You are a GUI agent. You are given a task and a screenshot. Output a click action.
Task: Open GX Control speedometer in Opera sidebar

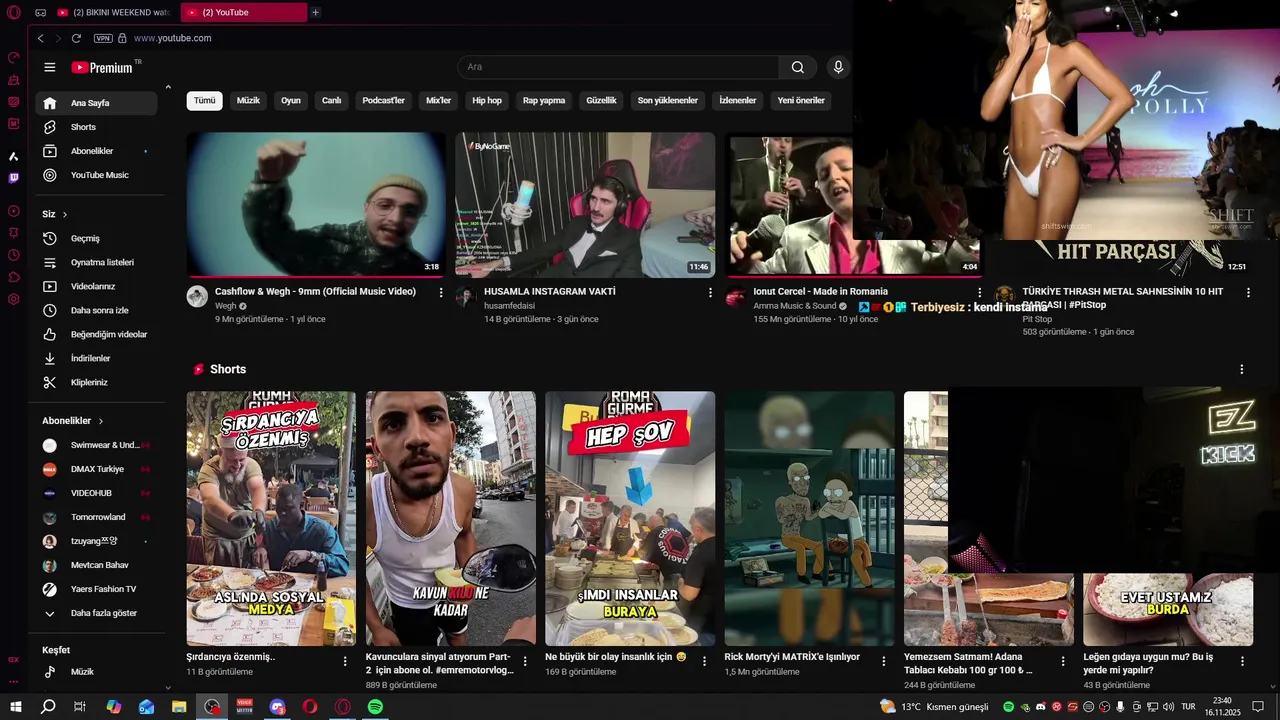13,57
